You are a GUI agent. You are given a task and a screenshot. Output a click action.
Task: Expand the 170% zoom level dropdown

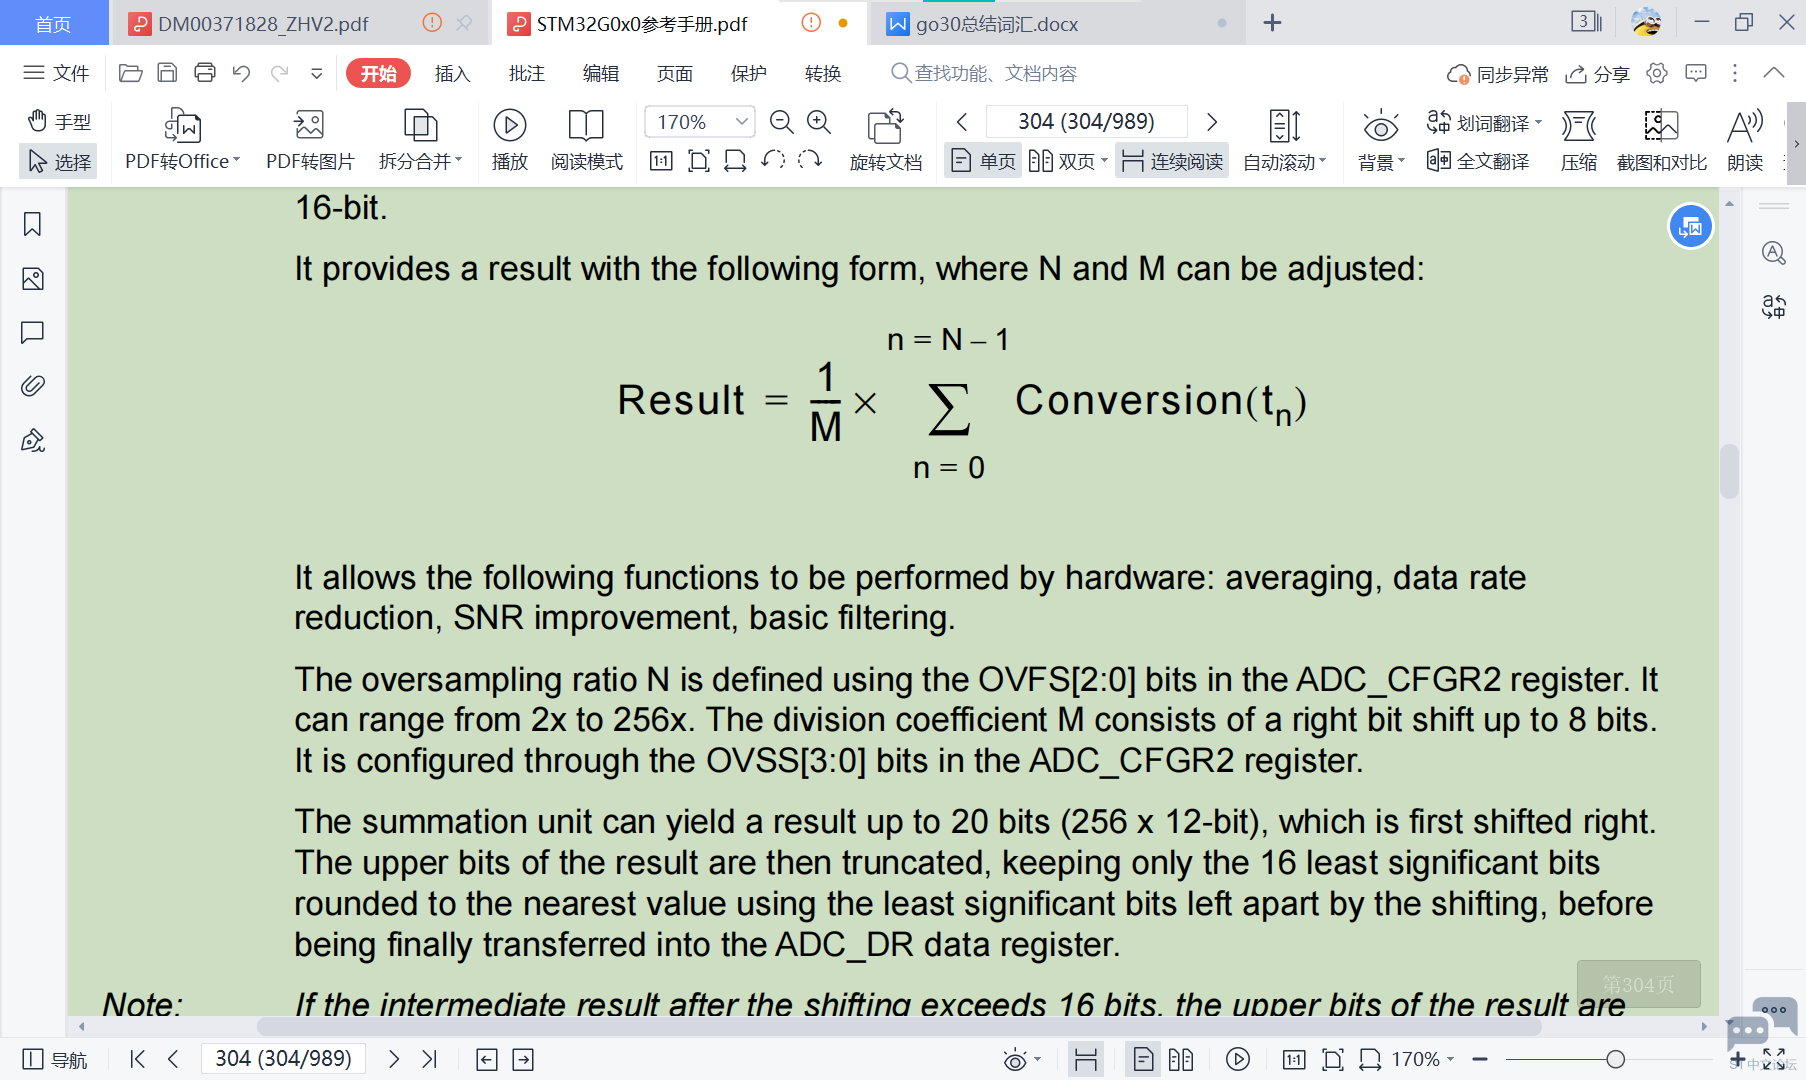click(x=741, y=122)
